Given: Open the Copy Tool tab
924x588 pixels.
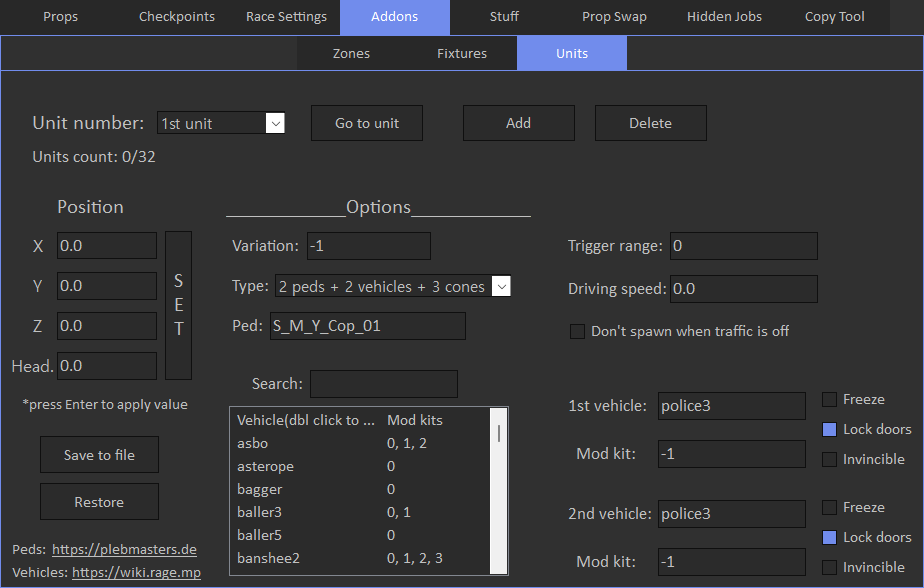Looking at the screenshot, I should pyautogui.click(x=834, y=17).
